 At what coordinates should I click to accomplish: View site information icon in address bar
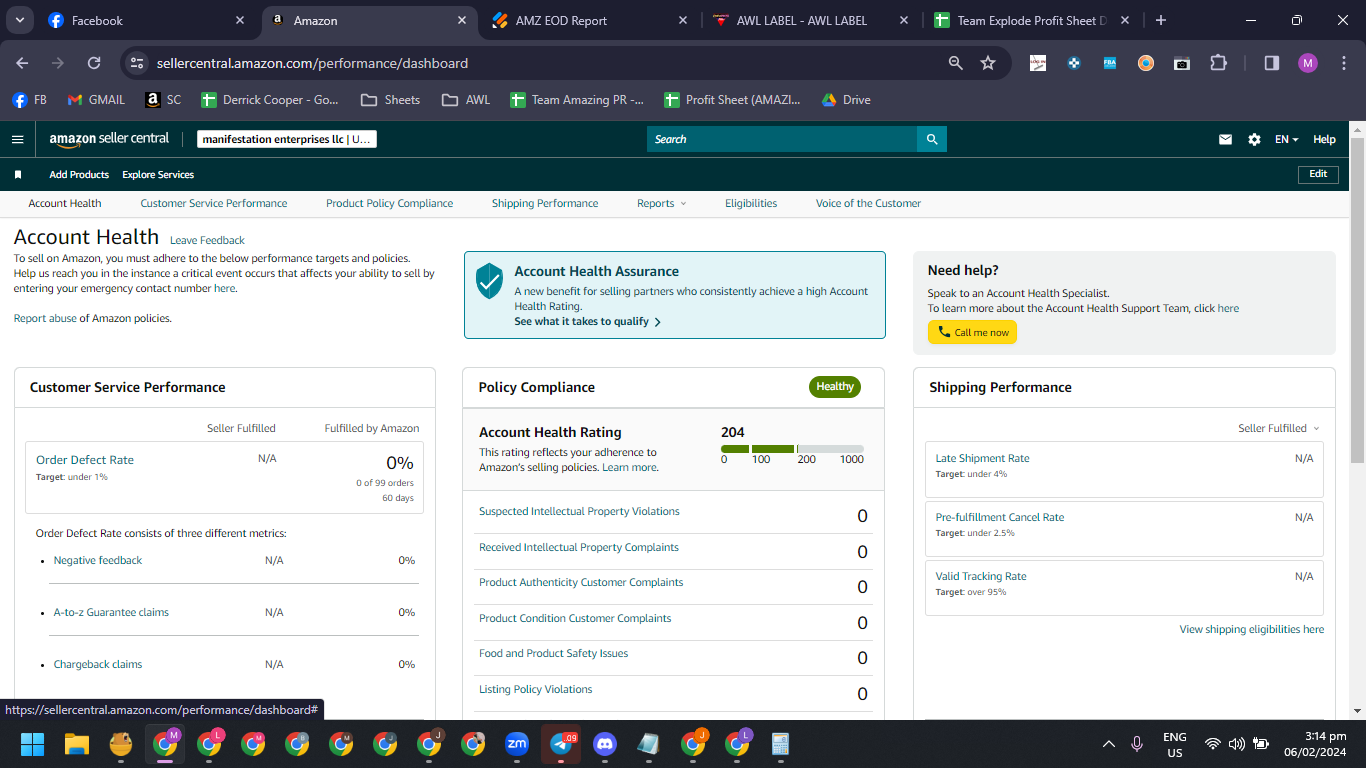137,63
